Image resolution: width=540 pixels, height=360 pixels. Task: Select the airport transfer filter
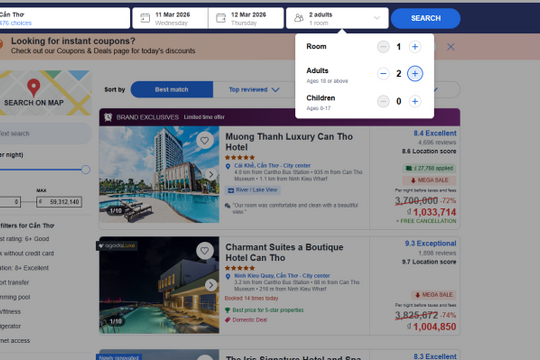click(x=14, y=282)
